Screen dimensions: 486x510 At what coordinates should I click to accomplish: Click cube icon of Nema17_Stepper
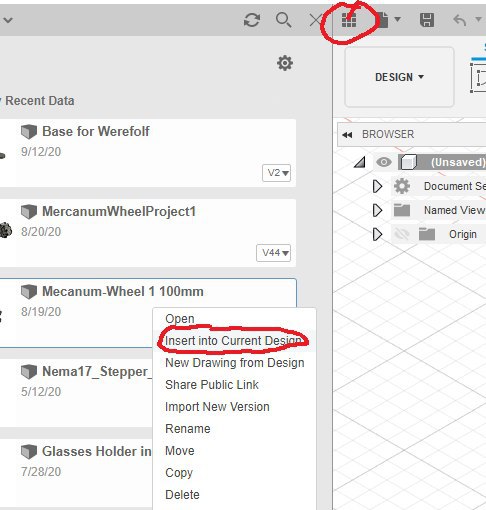point(29,372)
